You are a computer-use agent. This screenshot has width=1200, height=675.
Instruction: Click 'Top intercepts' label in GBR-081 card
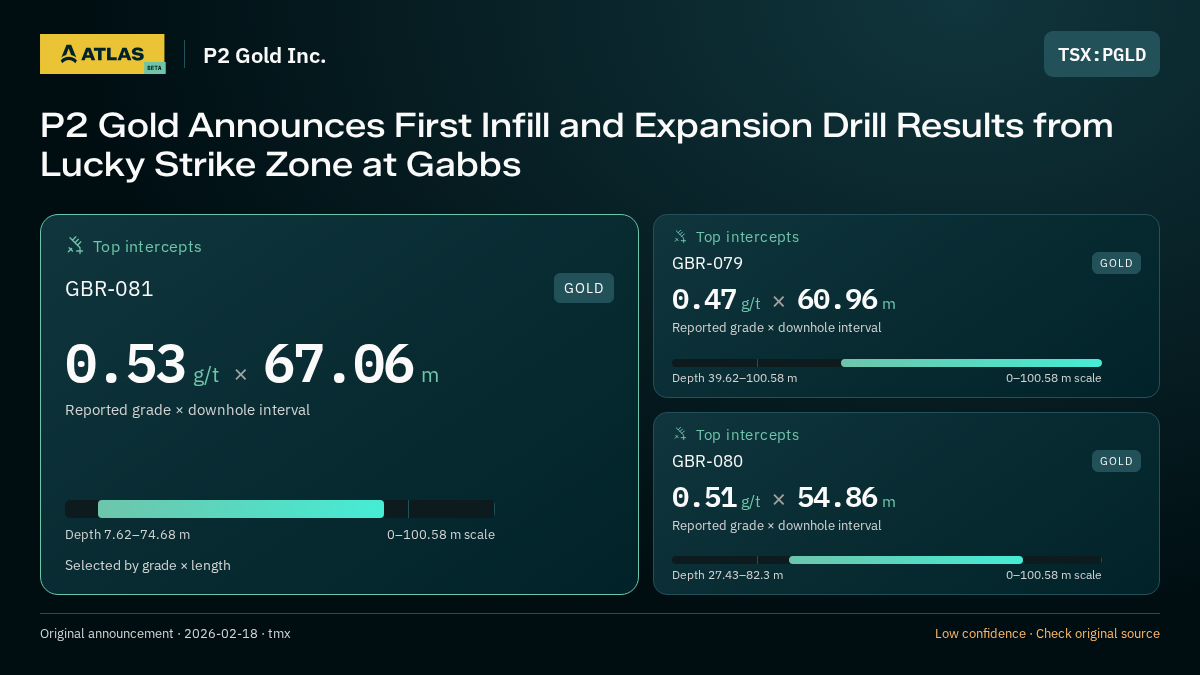pyautogui.click(x=147, y=246)
